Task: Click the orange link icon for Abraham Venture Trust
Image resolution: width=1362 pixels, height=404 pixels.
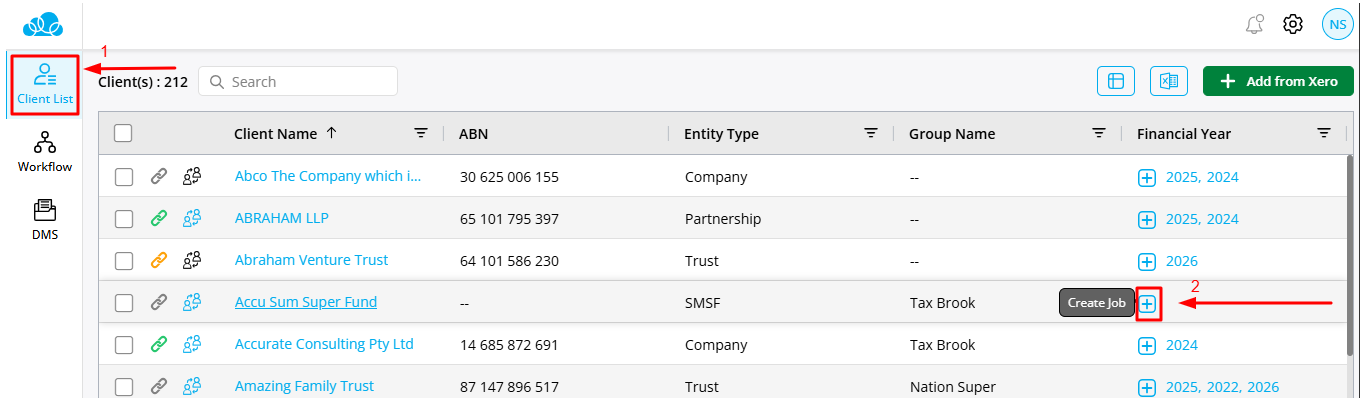Action: pyautogui.click(x=159, y=261)
